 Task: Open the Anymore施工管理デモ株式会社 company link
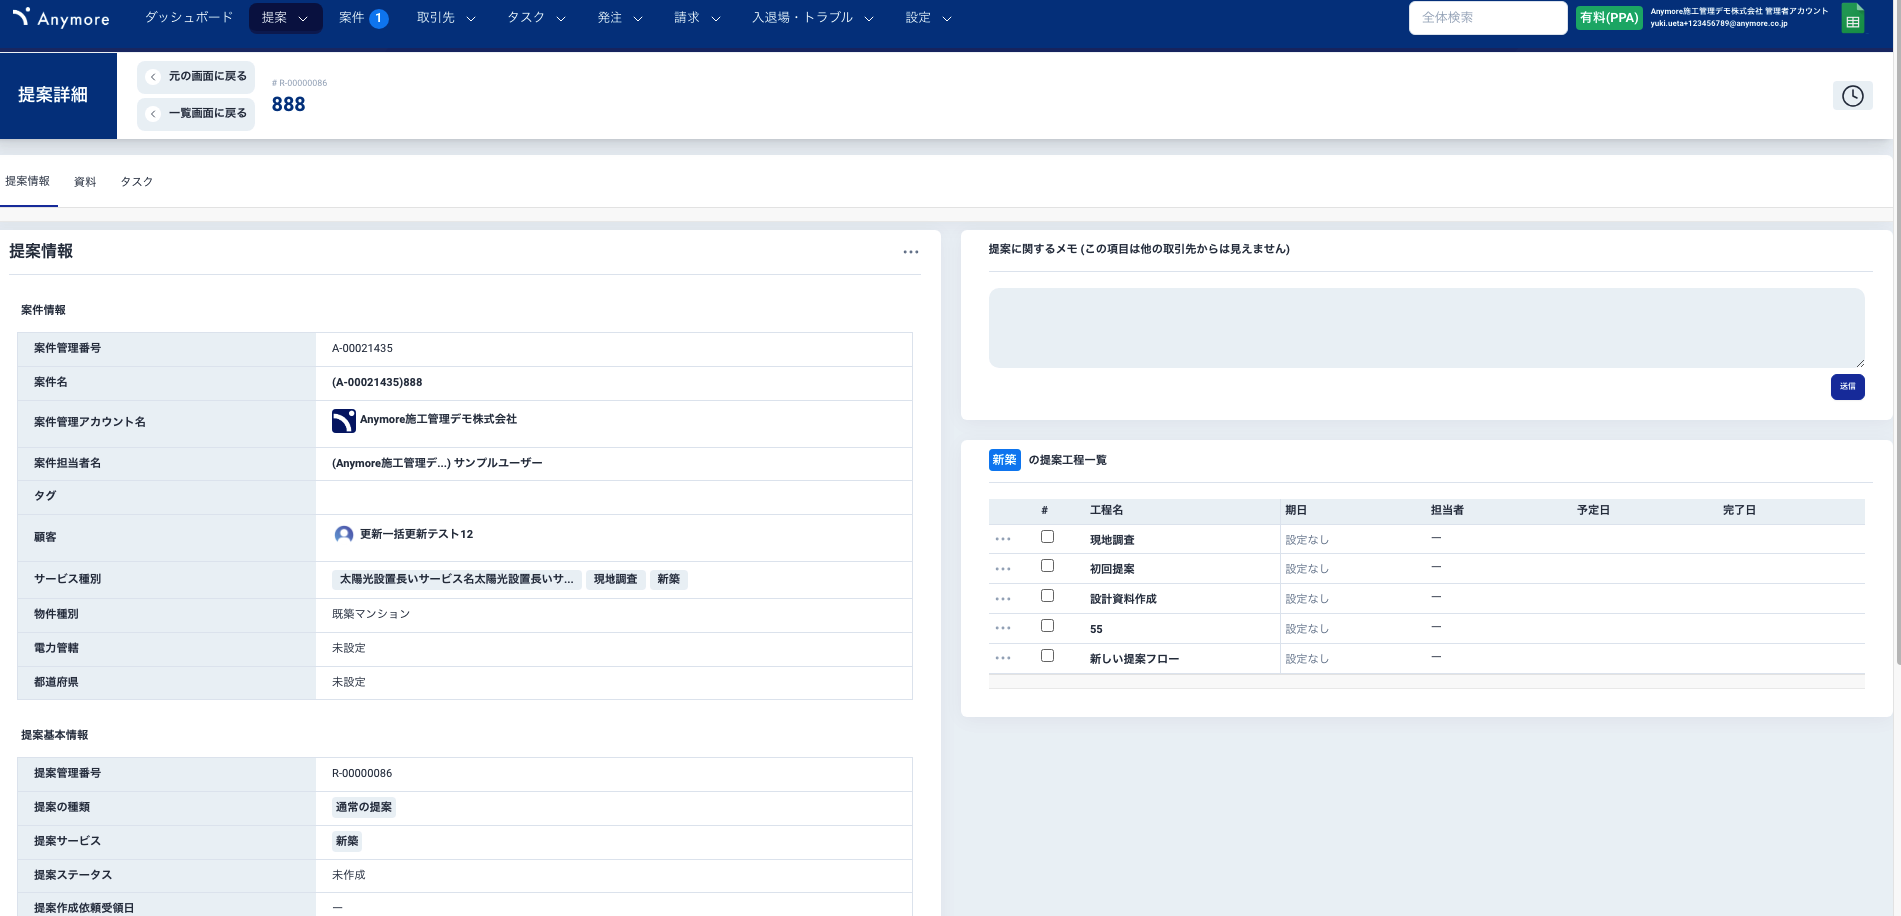click(x=438, y=420)
